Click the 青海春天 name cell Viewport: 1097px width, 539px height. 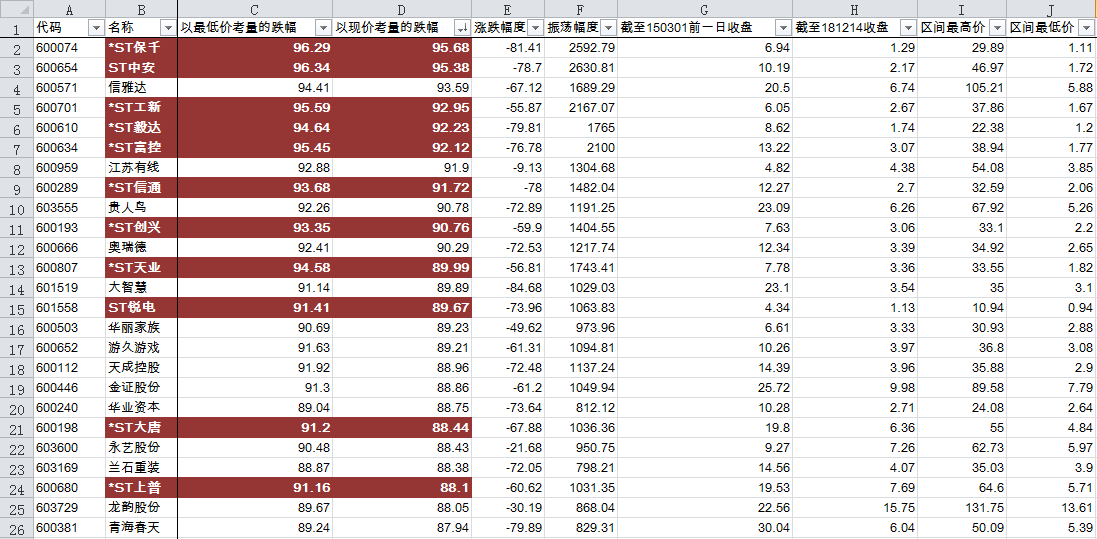(x=141, y=527)
